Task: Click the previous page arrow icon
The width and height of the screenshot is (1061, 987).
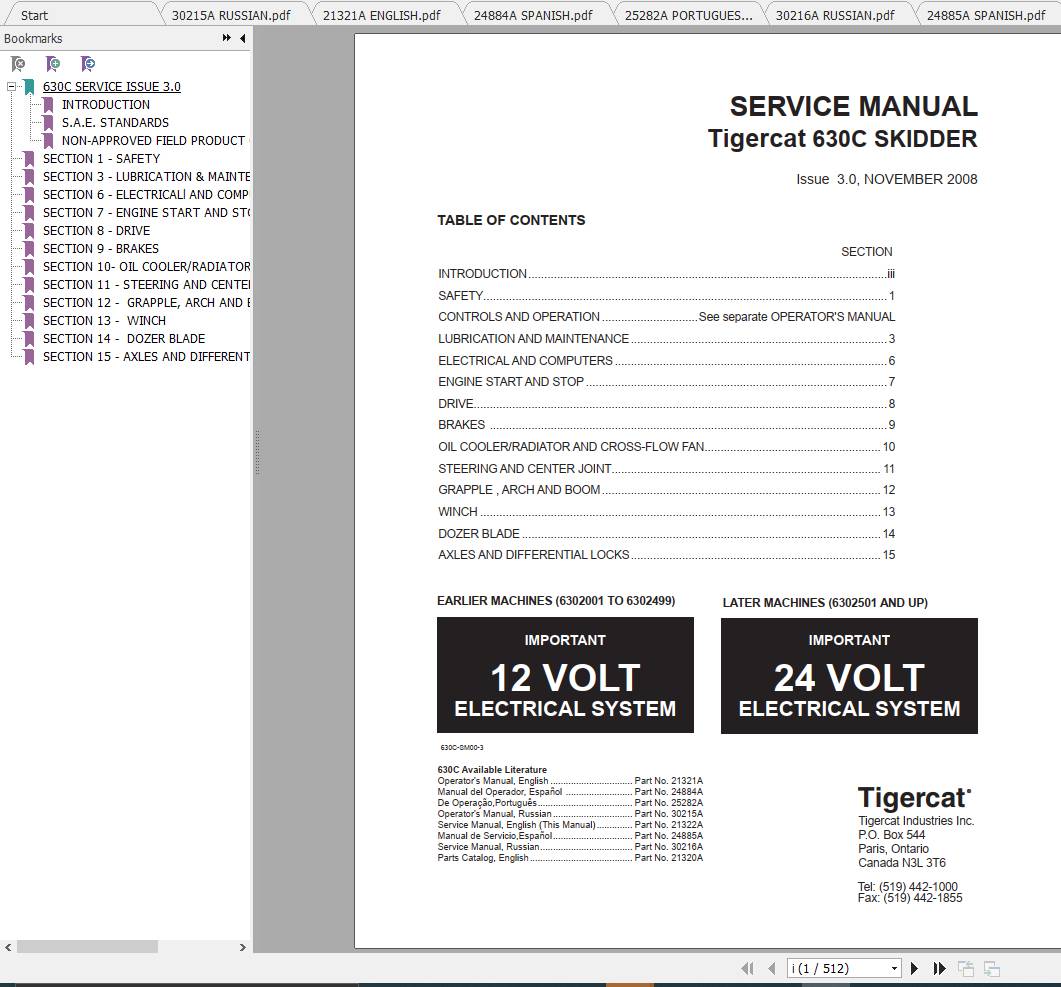Action: (771, 969)
